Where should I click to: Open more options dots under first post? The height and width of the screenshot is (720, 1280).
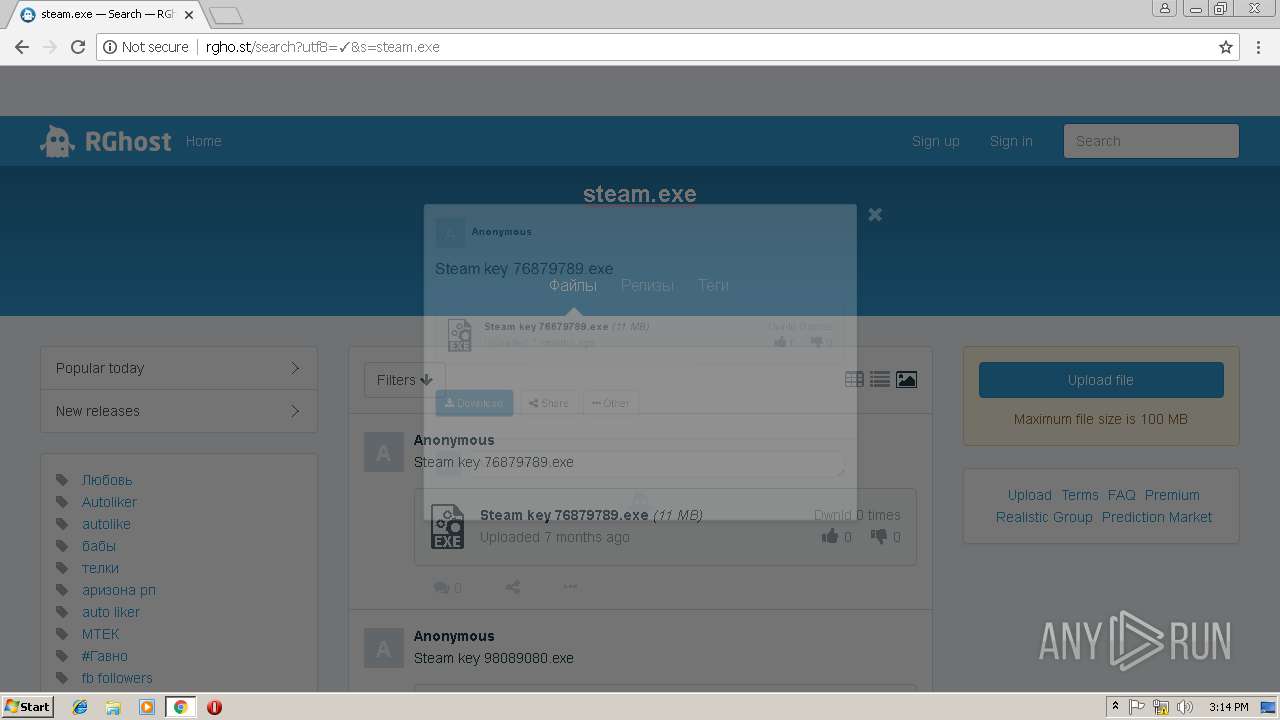(570, 587)
